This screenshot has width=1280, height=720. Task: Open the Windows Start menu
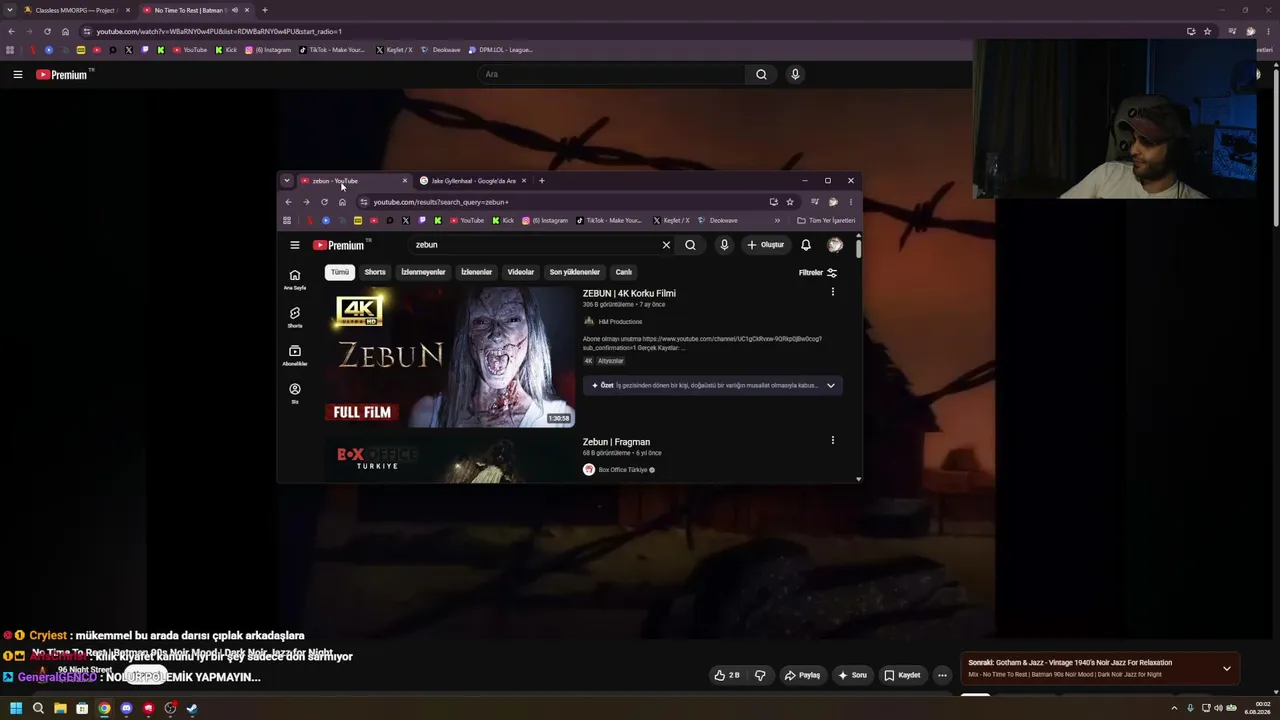click(16, 709)
